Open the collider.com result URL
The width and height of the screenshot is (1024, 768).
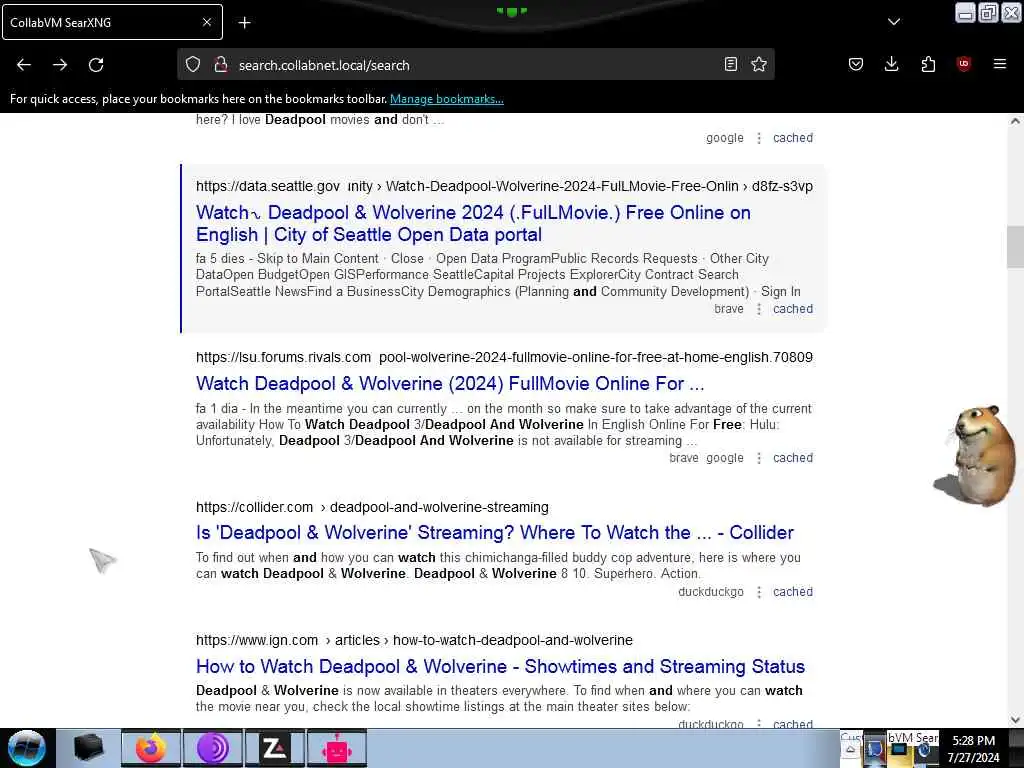372,507
